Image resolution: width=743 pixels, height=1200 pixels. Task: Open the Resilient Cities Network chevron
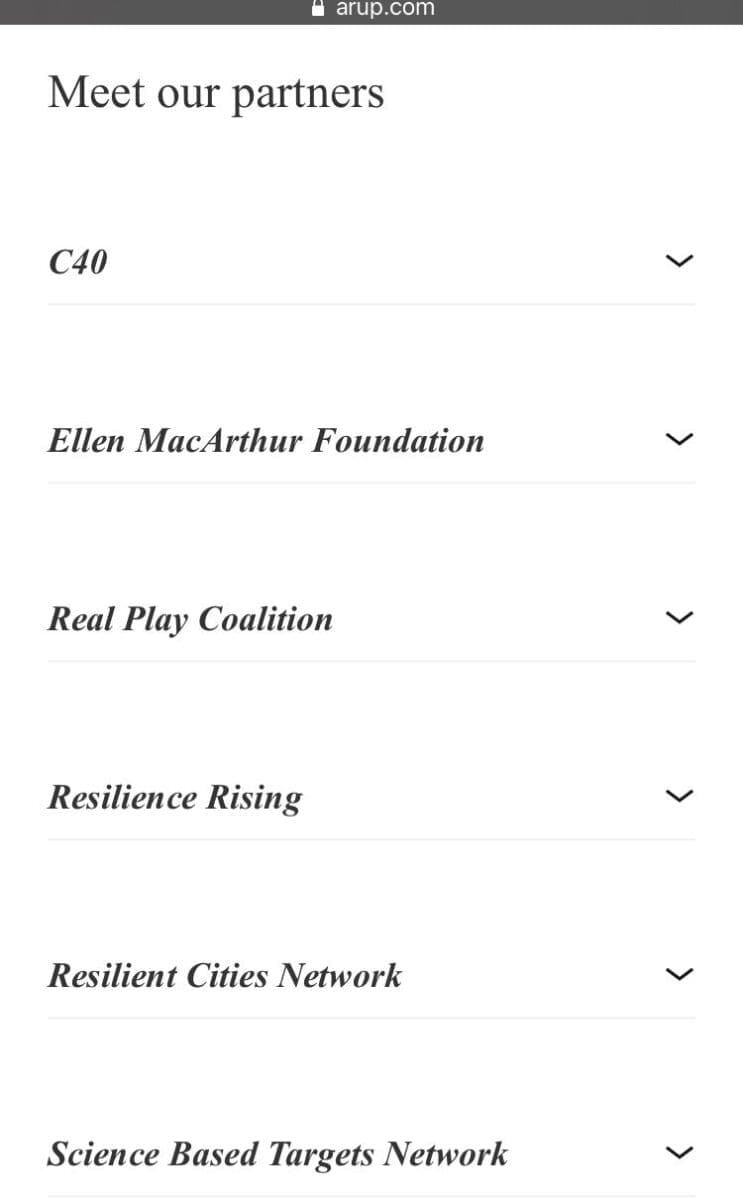[679, 974]
